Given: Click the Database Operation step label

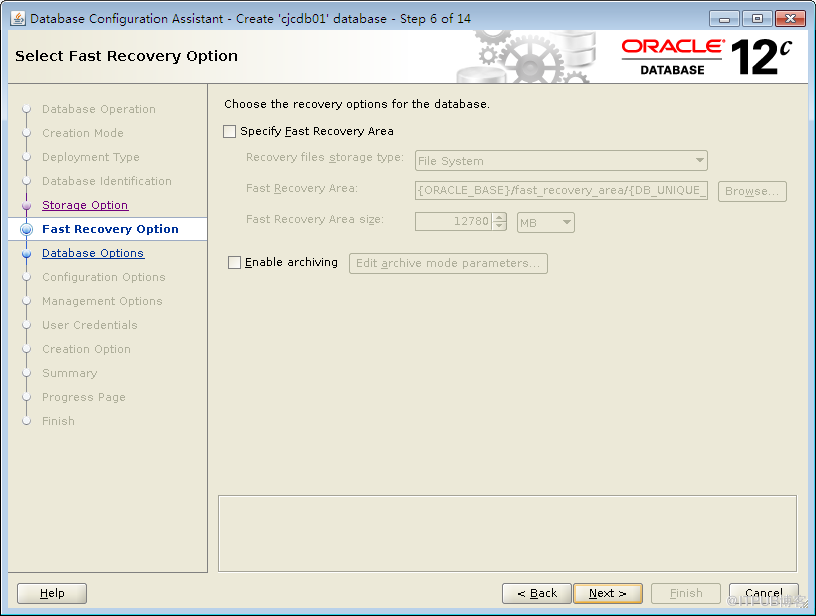Looking at the screenshot, I should [x=99, y=109].
